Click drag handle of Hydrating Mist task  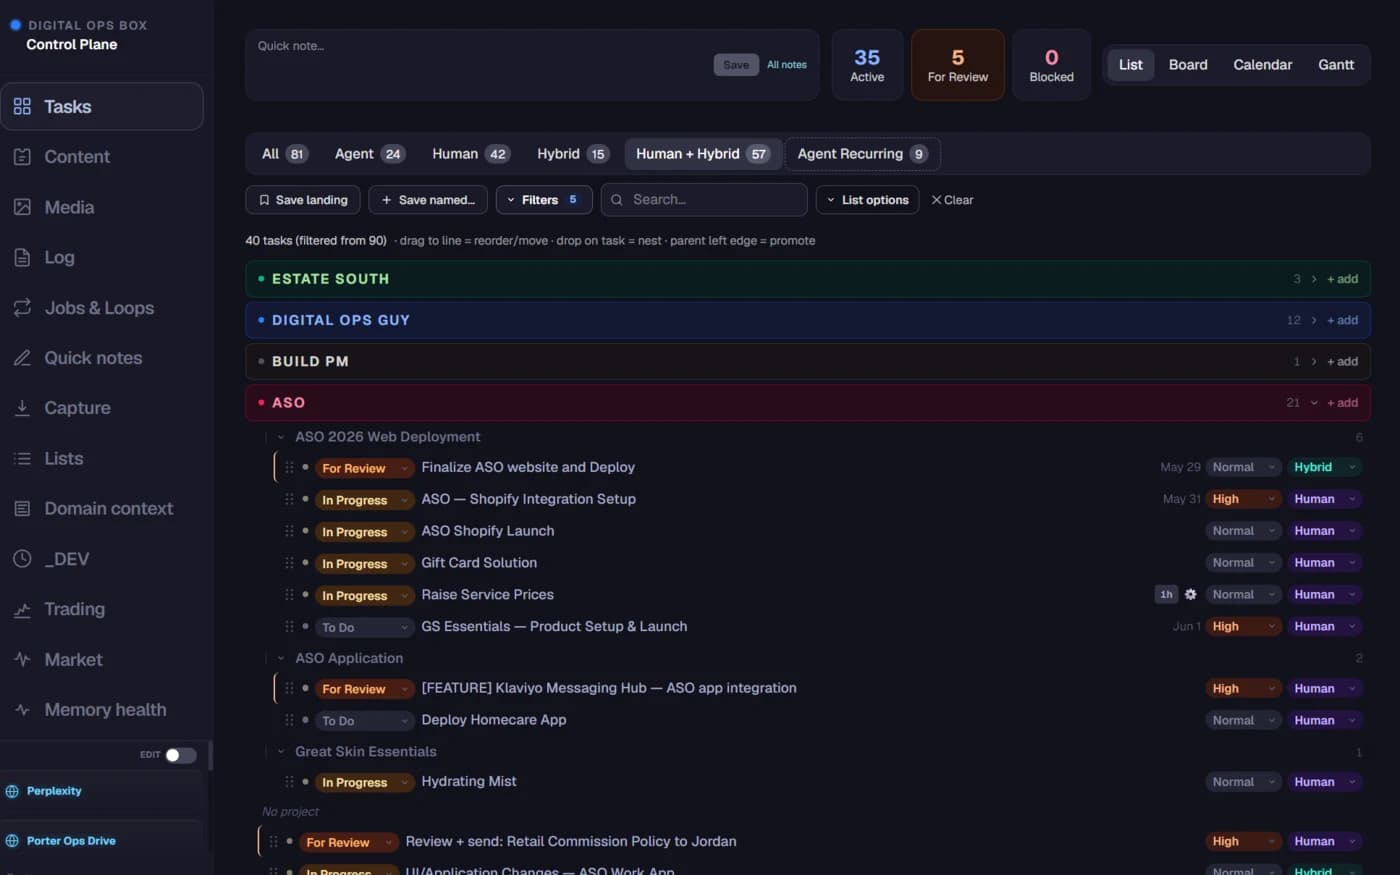point(289,782)
